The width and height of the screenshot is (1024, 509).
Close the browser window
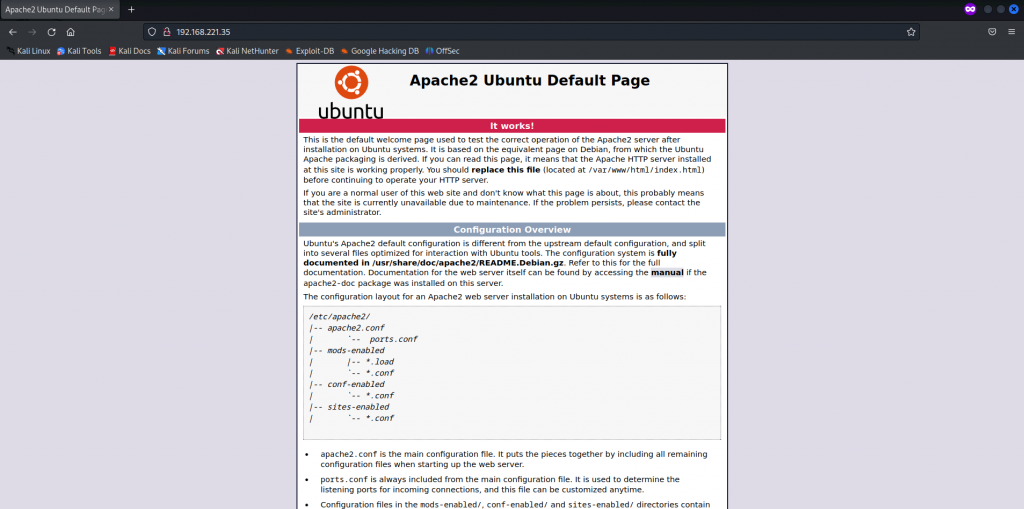point(1014,9)
